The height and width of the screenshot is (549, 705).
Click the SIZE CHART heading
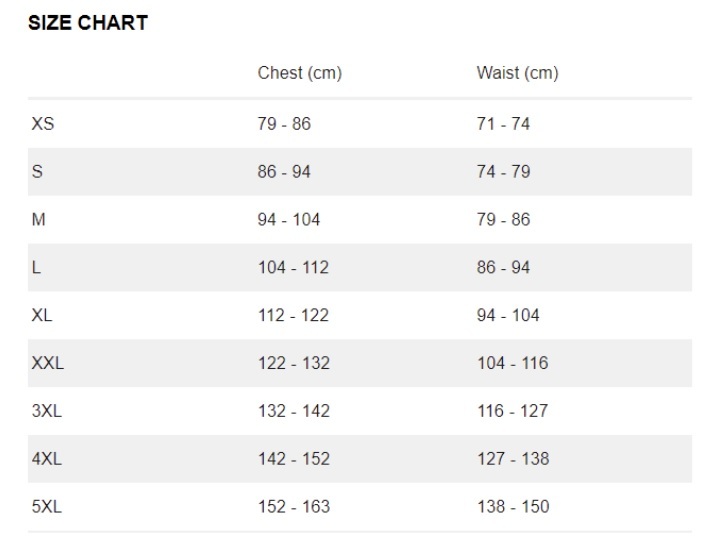point(88,23)
